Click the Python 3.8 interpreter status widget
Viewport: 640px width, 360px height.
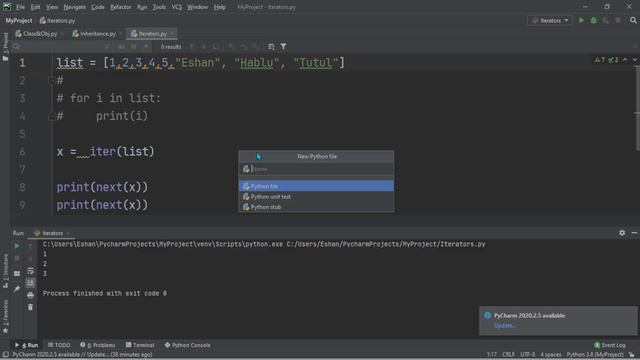coord(595,355)
